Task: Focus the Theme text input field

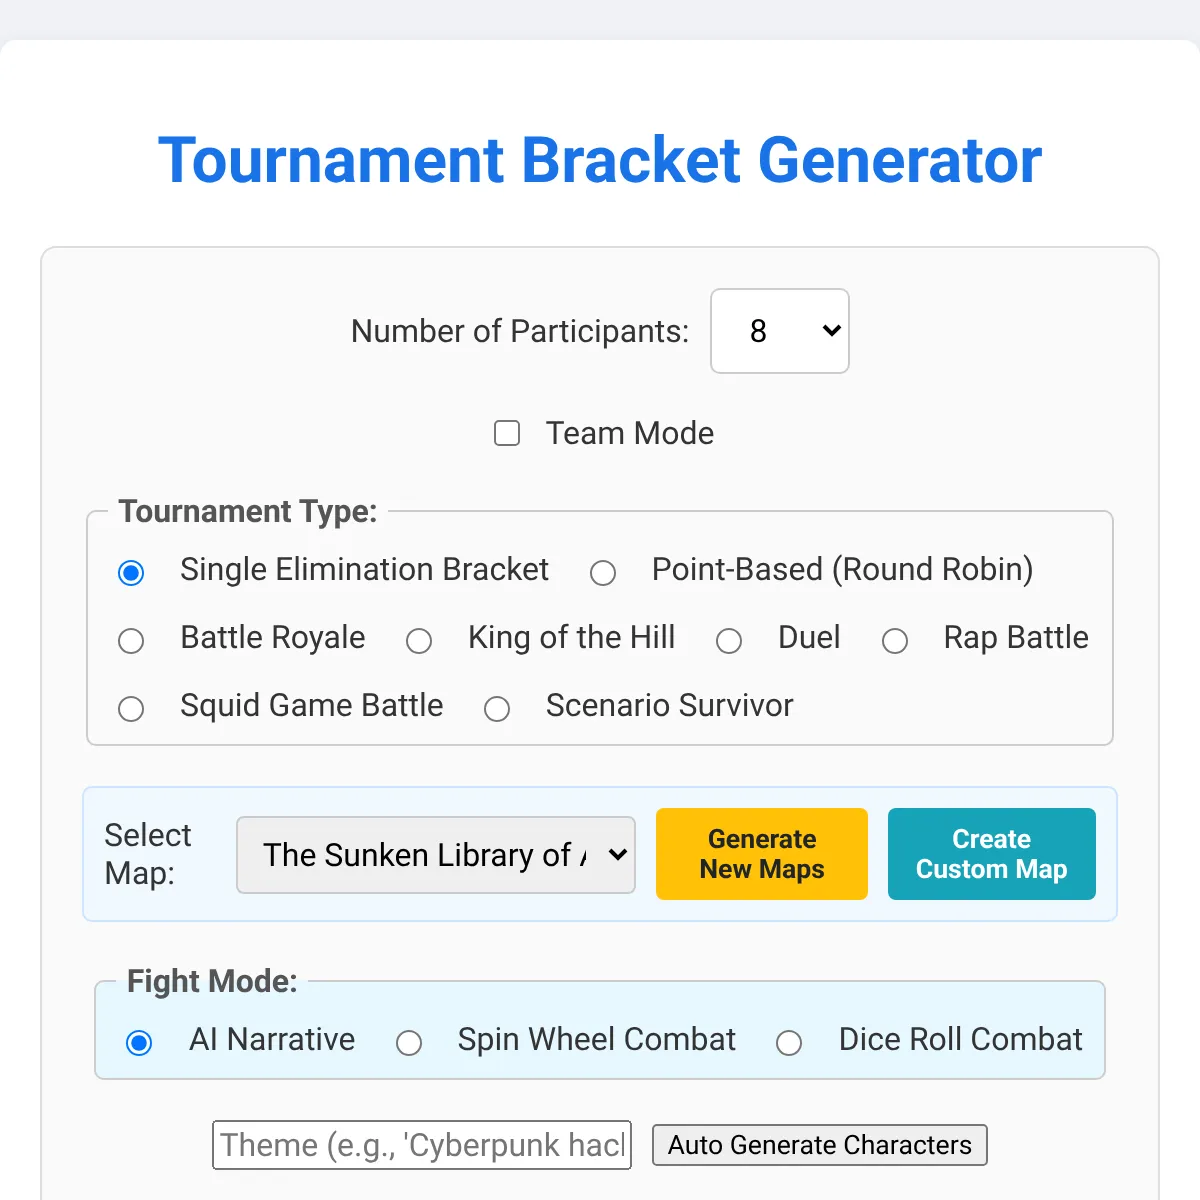Action: pos(422,1145)
